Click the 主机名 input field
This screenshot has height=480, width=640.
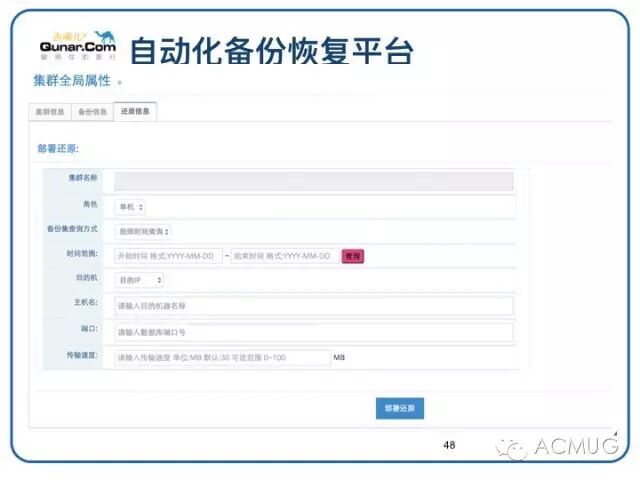(x=313, y=306)
